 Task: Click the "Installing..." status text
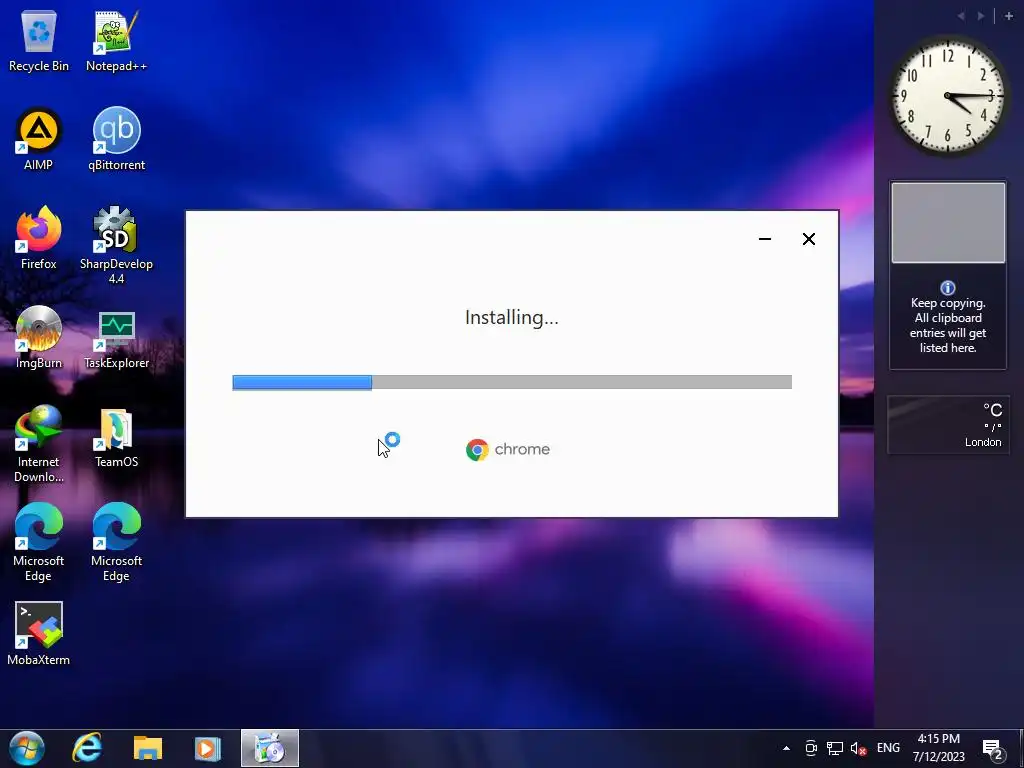512,317
